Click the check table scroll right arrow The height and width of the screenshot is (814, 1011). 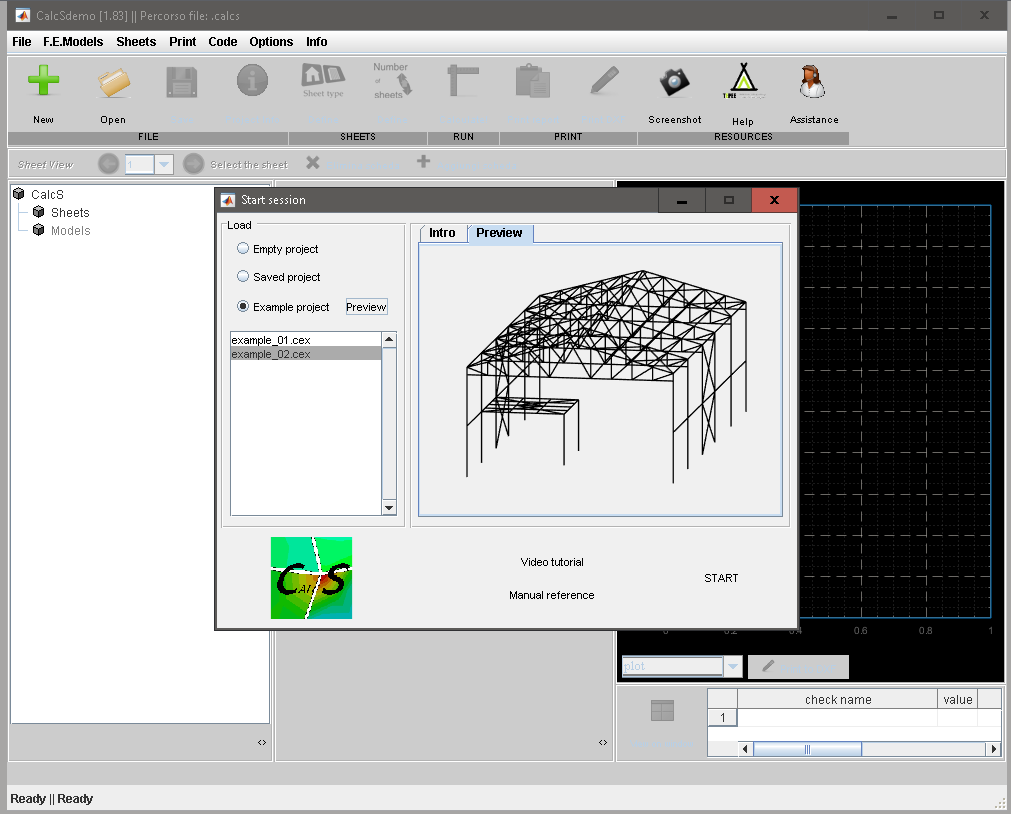pos(994,749)
